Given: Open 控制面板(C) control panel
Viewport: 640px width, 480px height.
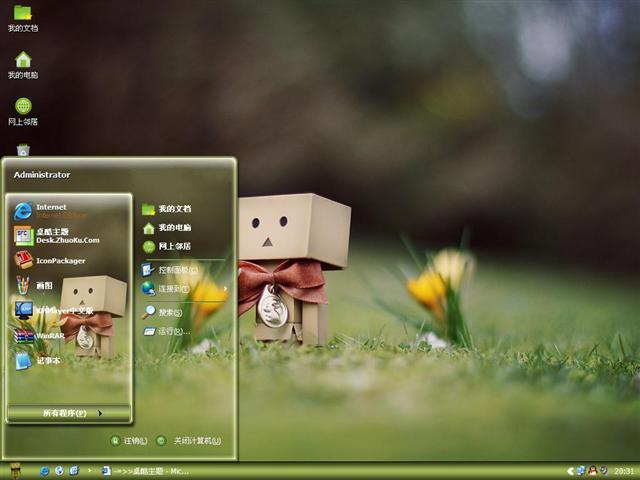Looking at the screenshot, I should [x=170, y=270].
